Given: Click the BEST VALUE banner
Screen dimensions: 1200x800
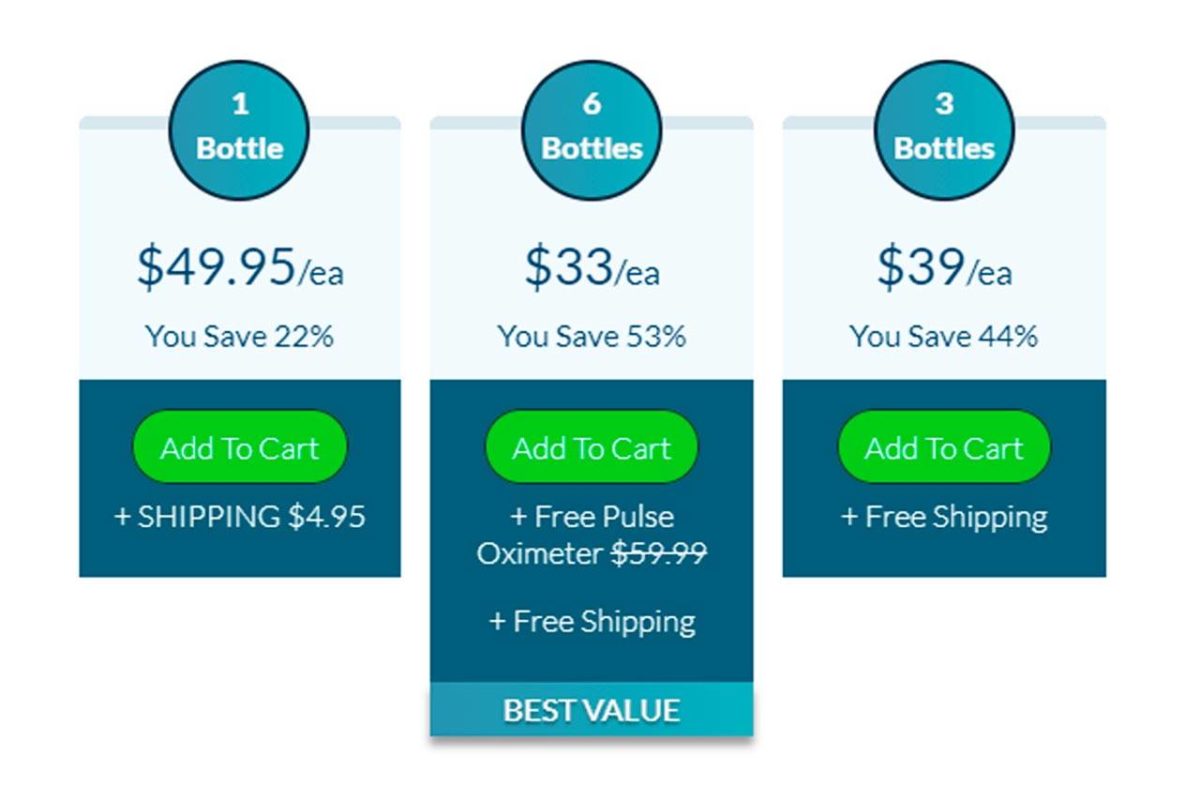Looking at the screenshot, I should [x=592, y=710].
